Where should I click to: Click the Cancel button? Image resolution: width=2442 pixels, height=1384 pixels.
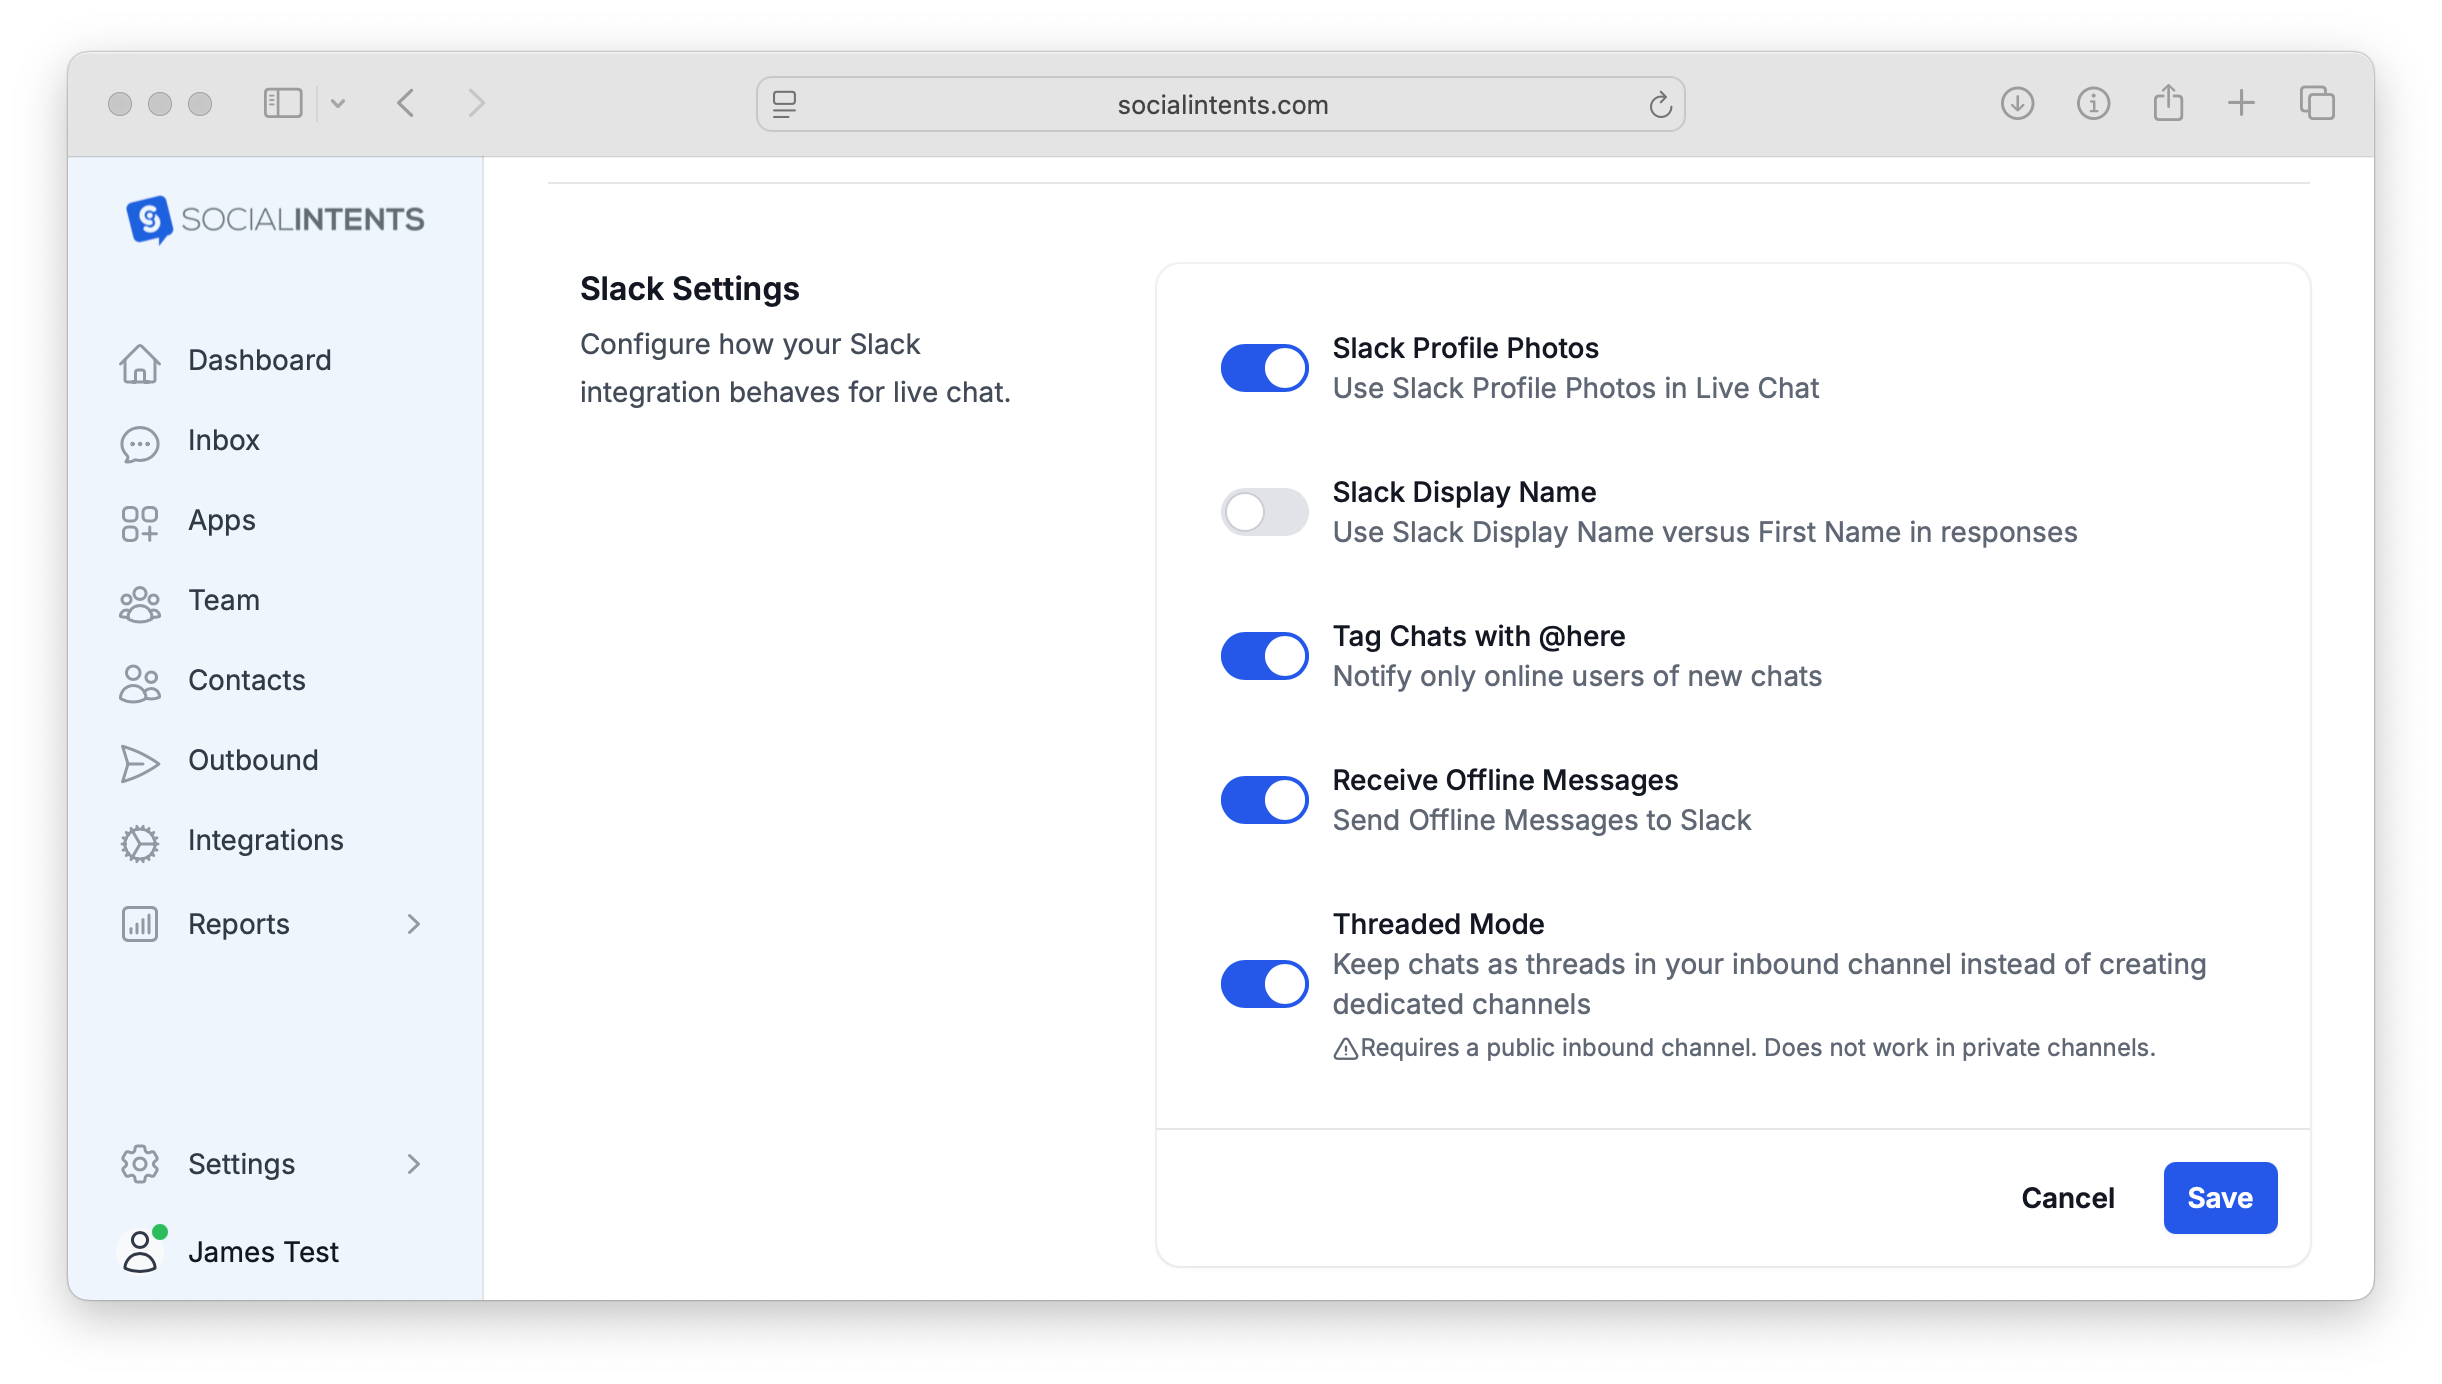(x=2068, y=1198)
